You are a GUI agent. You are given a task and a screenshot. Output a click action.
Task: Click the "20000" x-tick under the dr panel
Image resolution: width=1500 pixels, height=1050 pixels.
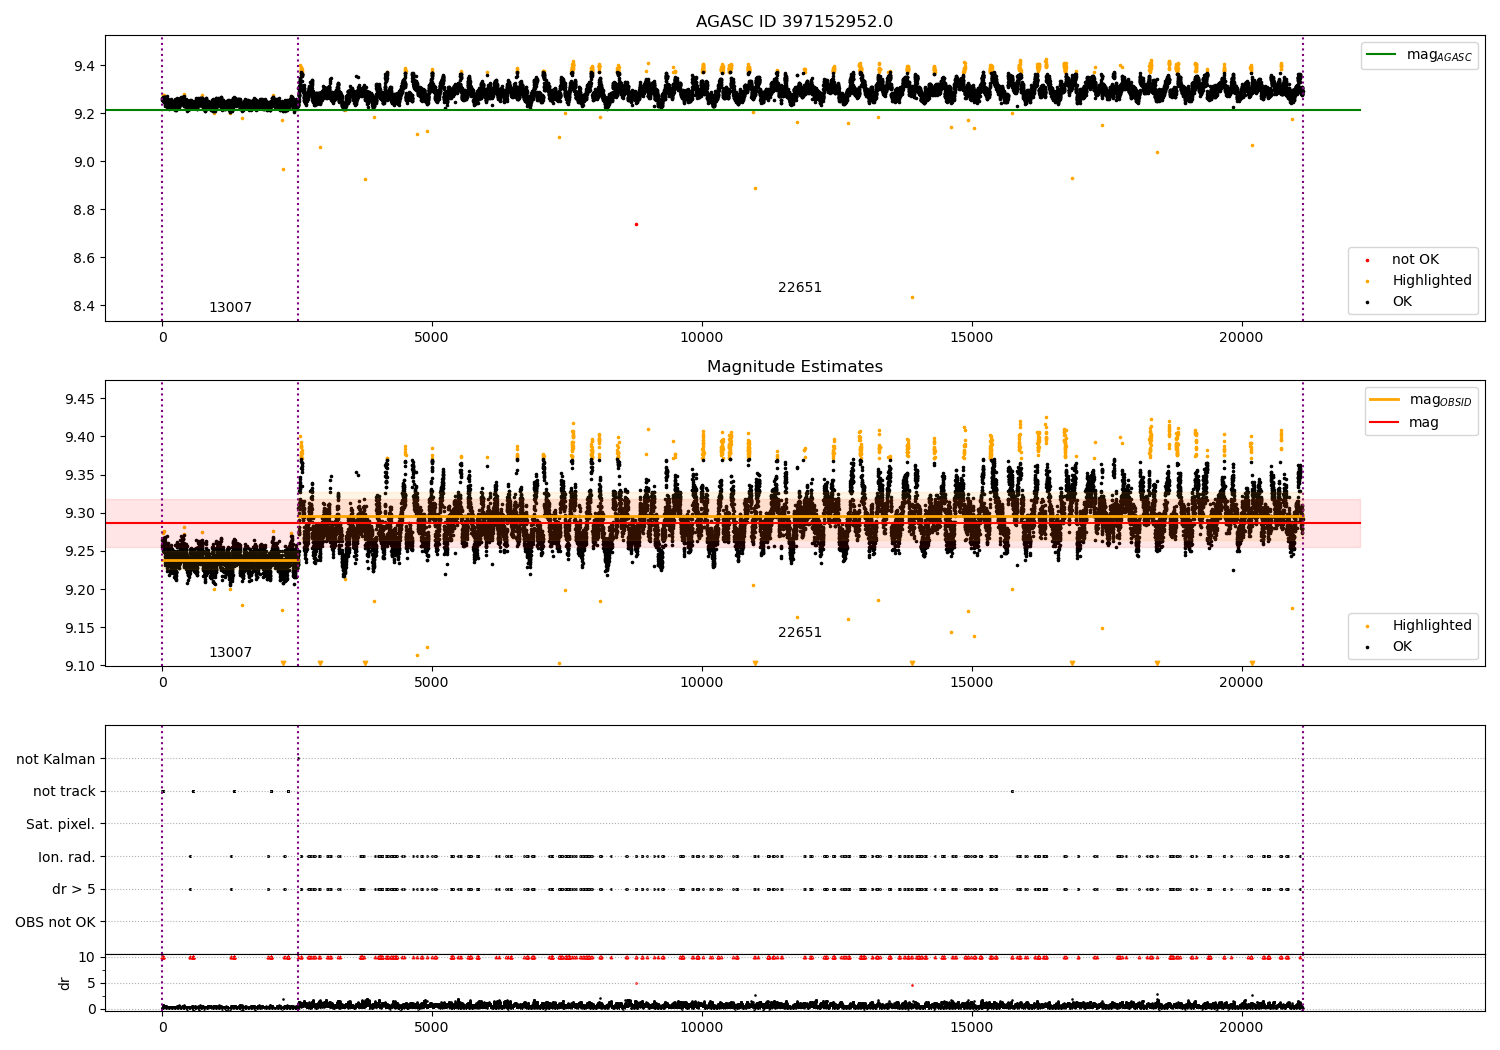click(1242, 1027)
